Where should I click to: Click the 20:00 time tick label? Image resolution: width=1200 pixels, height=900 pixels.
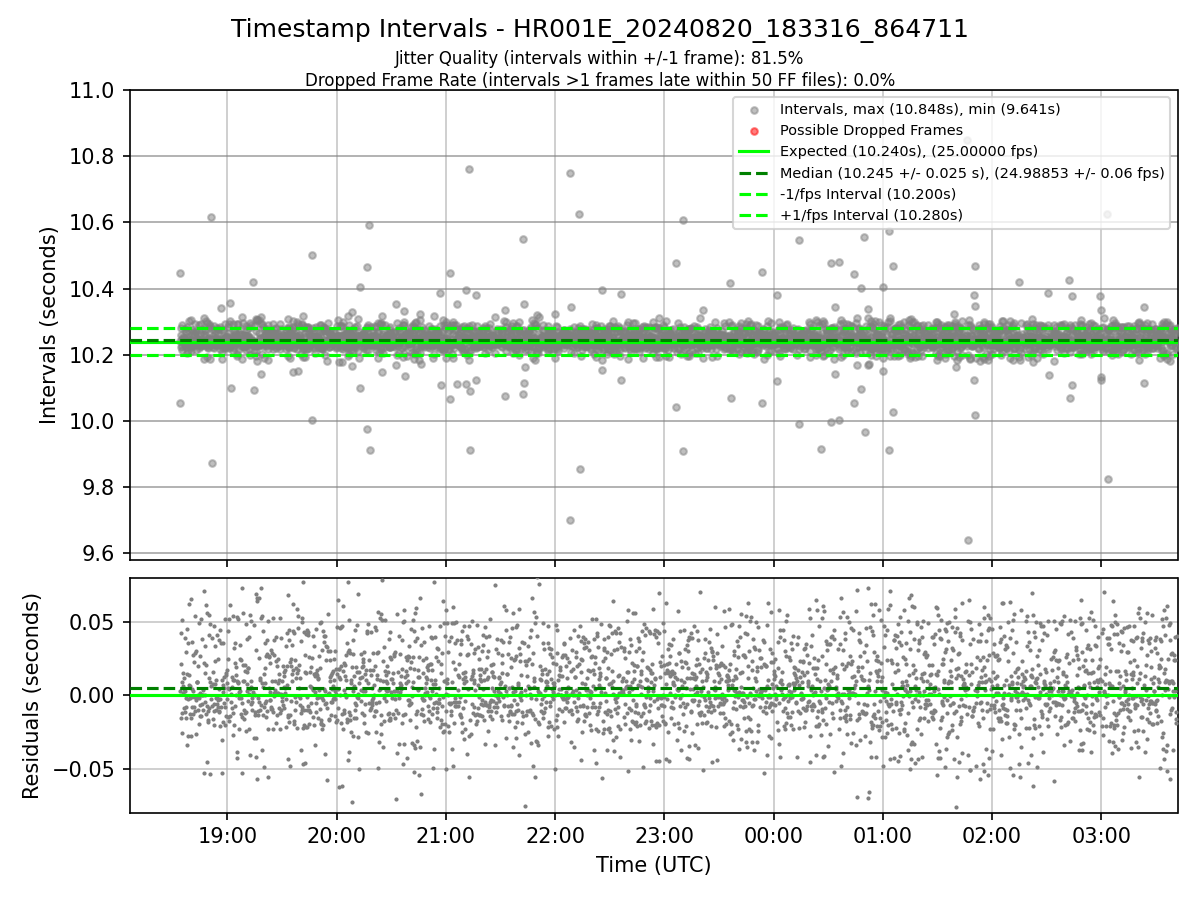[x=336, y=834]
